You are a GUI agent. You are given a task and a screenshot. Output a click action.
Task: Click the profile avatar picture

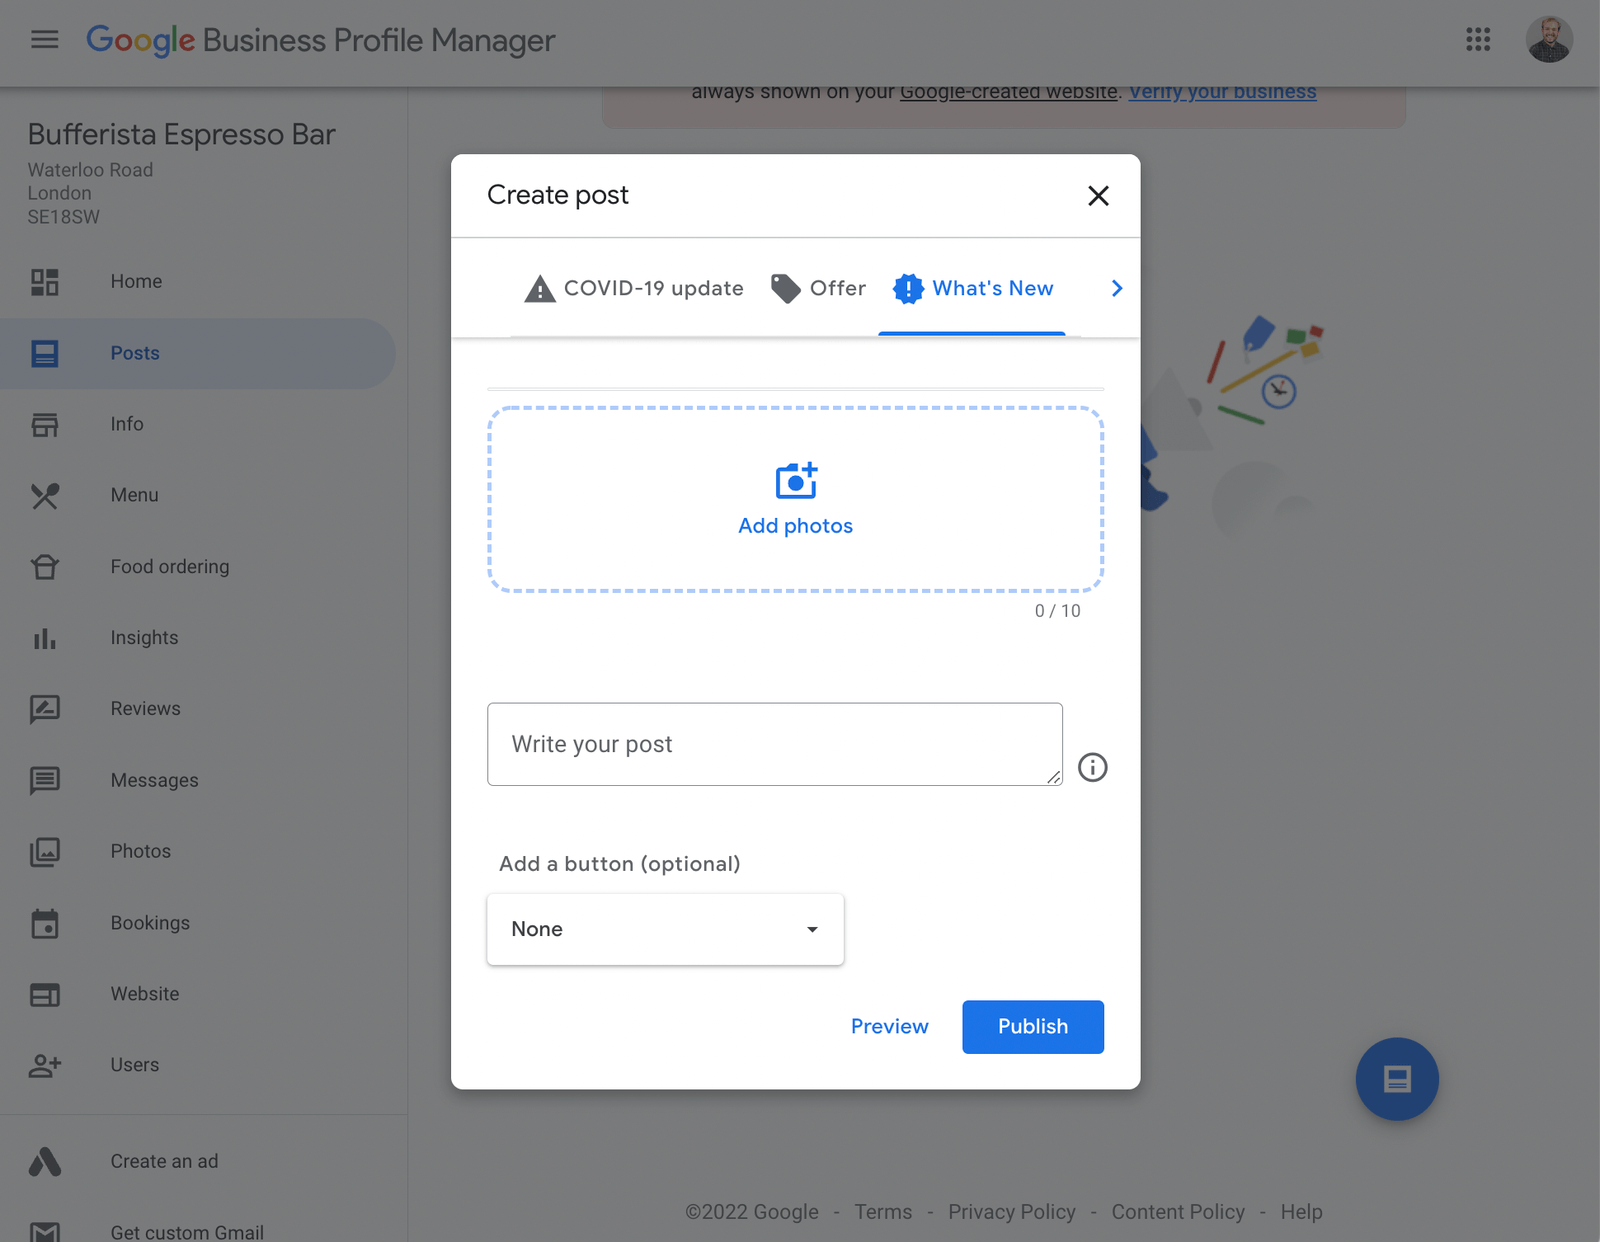coord(1549,40)
